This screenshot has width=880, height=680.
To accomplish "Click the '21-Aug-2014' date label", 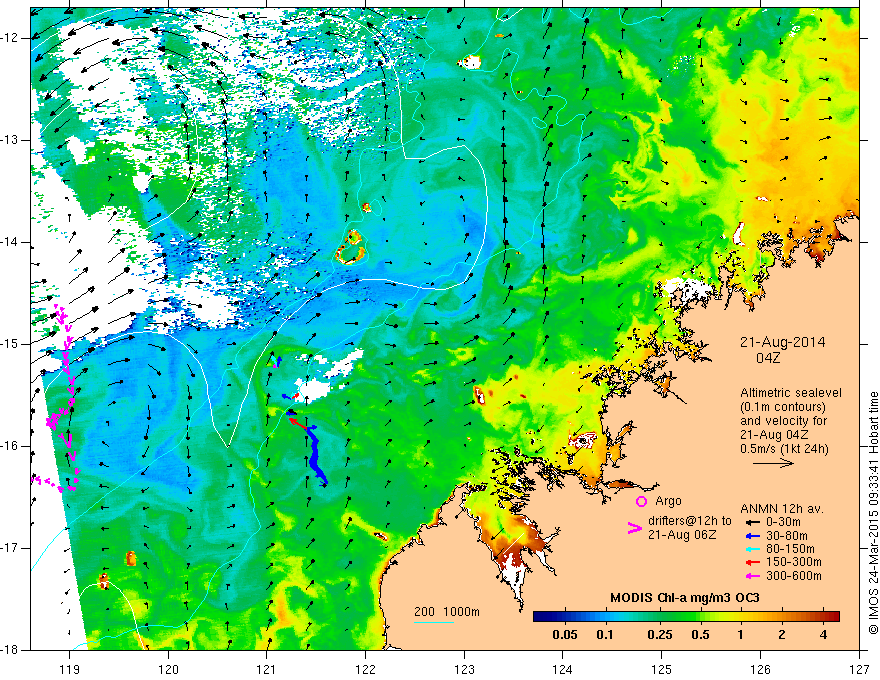I will 782,342.
